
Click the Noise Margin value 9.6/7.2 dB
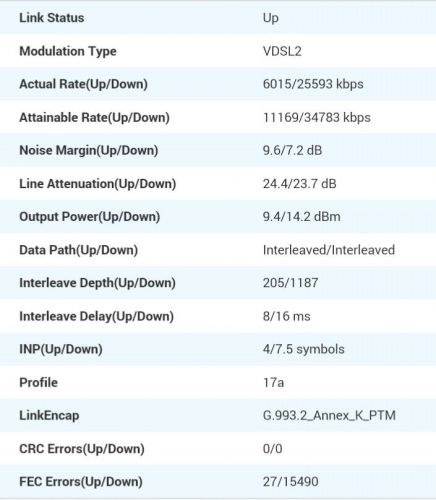pyautogui.click(x=292, y=150)
